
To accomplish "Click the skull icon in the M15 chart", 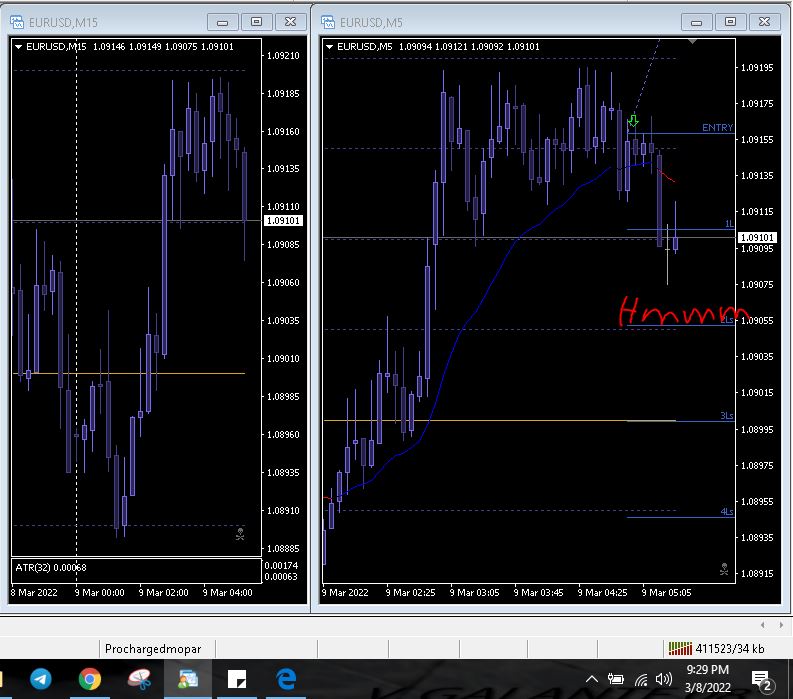I will pyautogui.click(x=240, y=534).
